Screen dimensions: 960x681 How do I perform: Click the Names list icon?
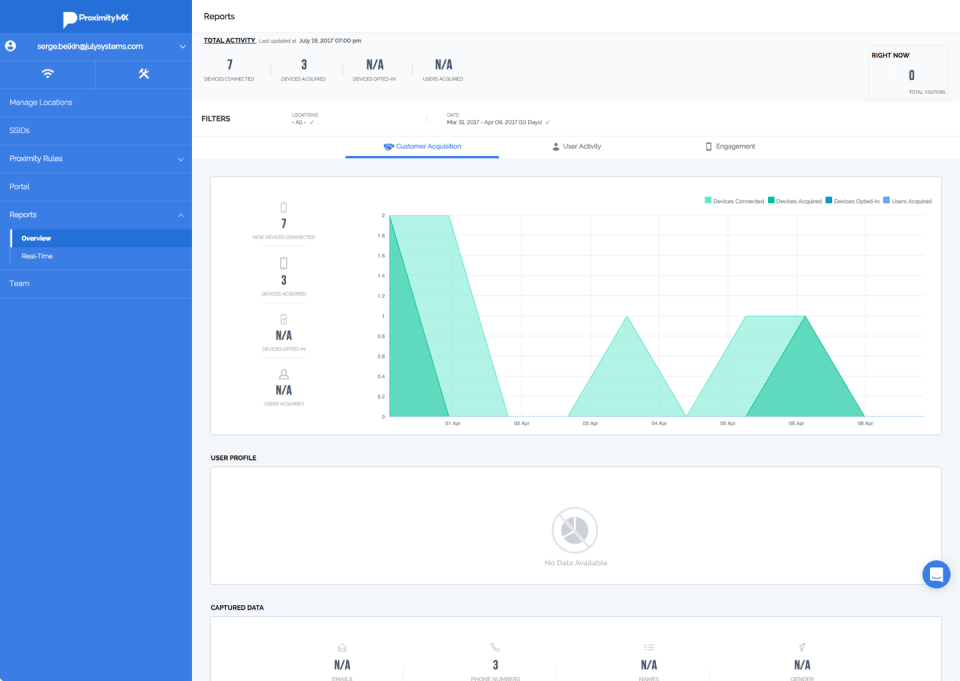pos(649,647)
